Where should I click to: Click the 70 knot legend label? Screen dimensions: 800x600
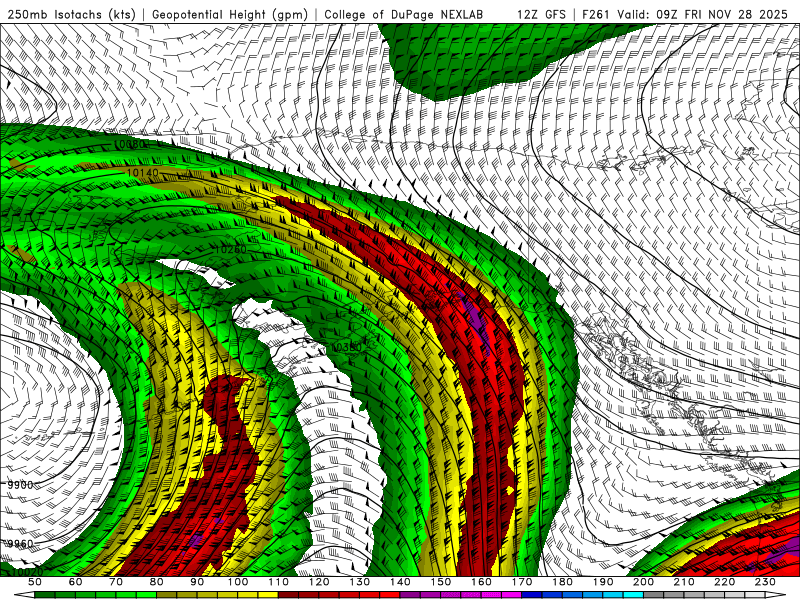(x=116, y=582)
